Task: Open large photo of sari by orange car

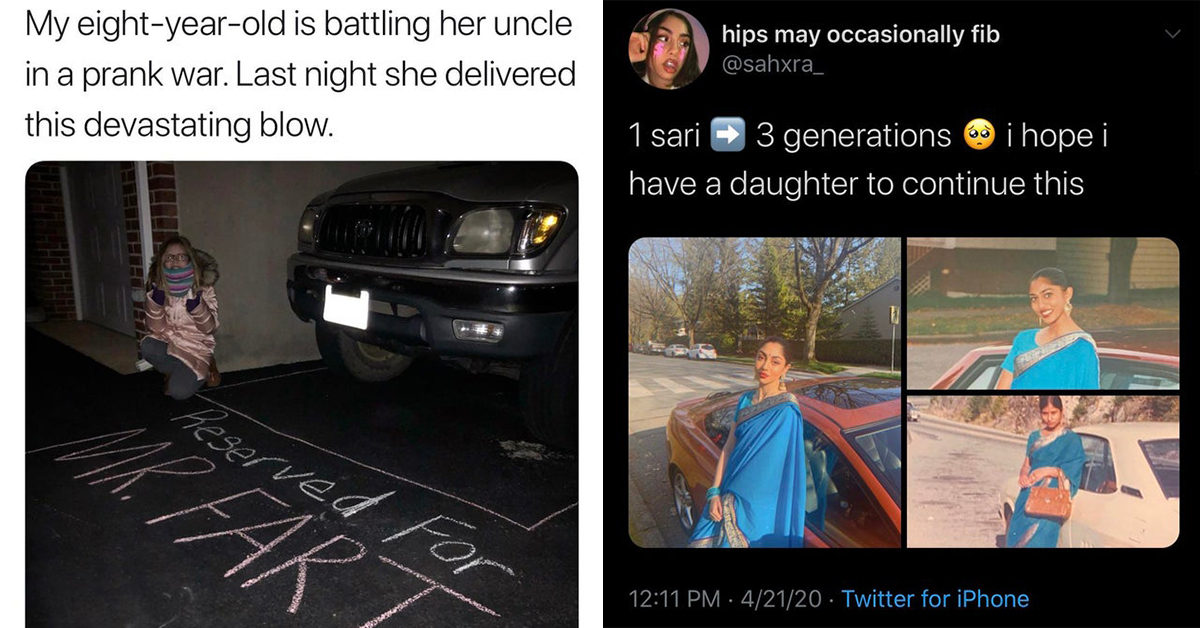Action: [x=765, y=393]
